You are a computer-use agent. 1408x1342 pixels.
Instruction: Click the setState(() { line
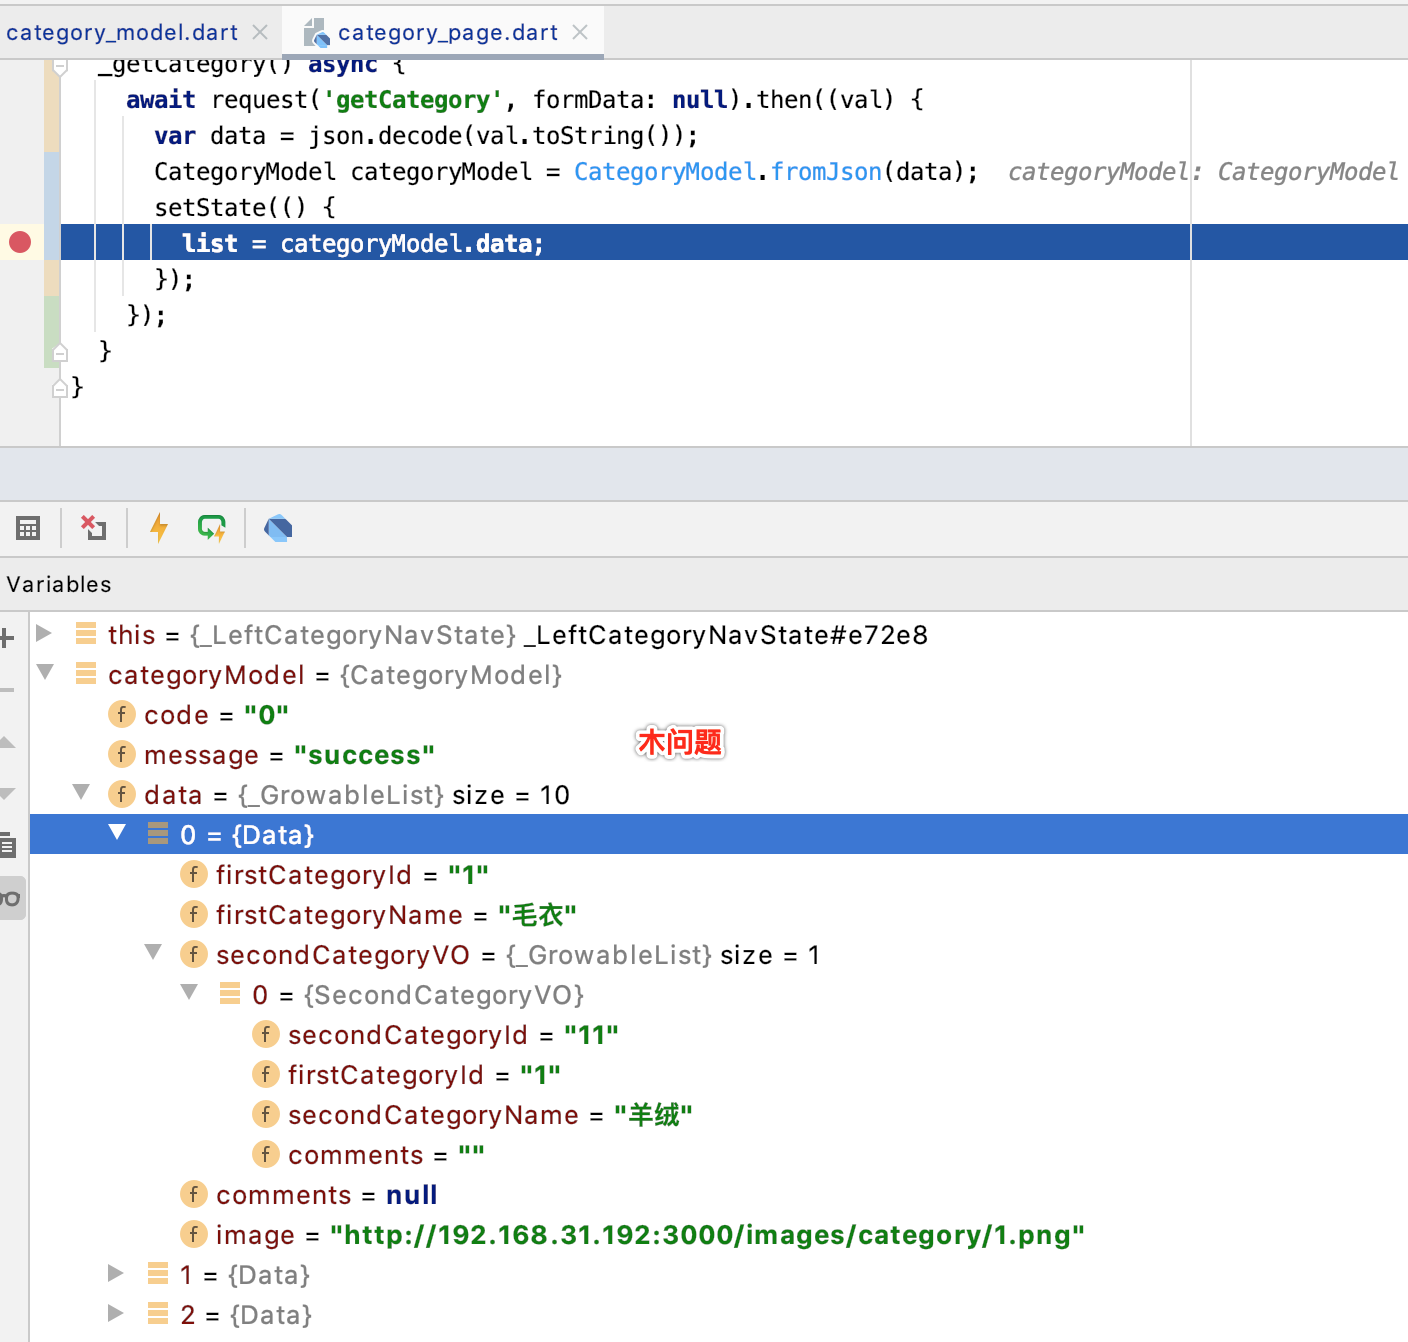(x=244, y=208)
